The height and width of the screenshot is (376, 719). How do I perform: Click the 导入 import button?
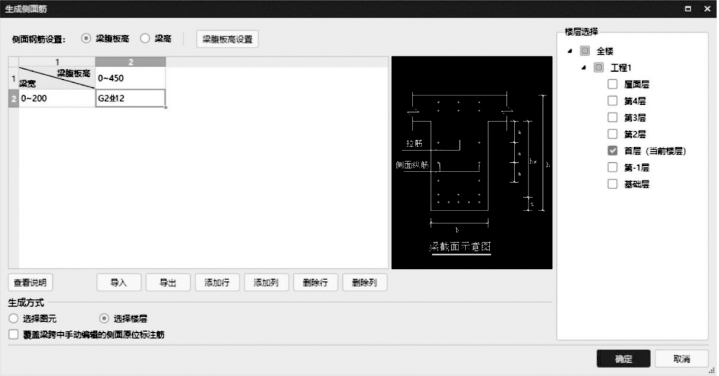pyautogui.click(x=119, y=282)
